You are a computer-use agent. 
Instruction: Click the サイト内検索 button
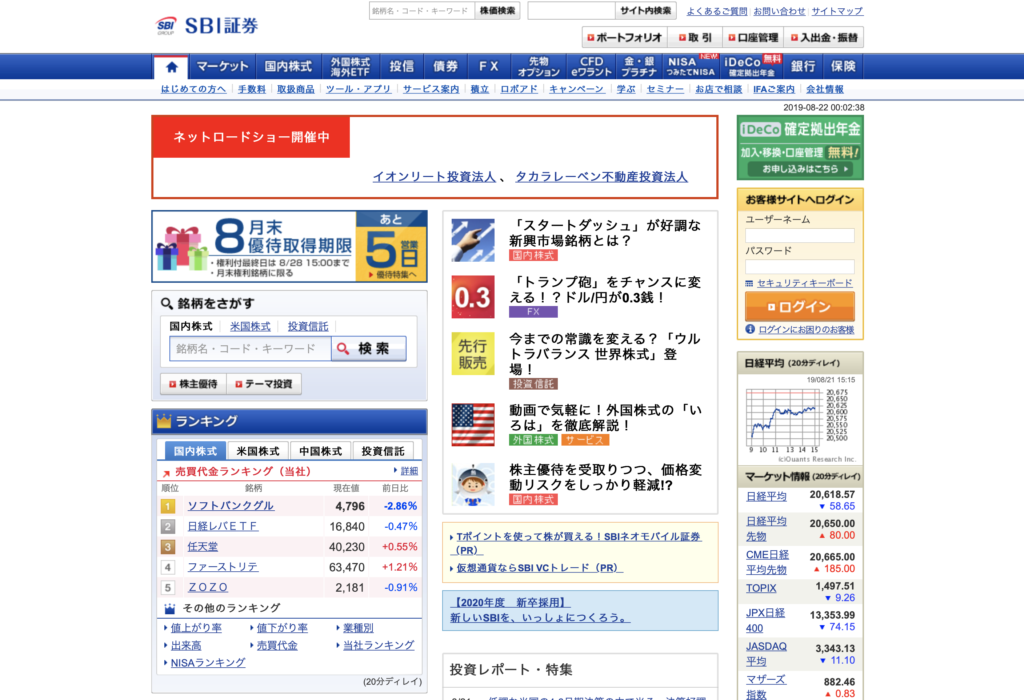pyautogui.click(x=645, y=11)
